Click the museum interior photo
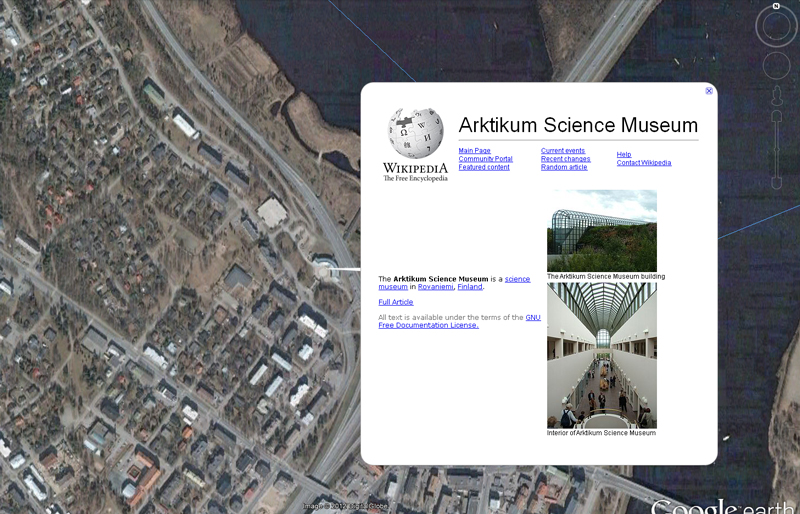Viewport: 800px width, 514px height. tap(601, 355)
